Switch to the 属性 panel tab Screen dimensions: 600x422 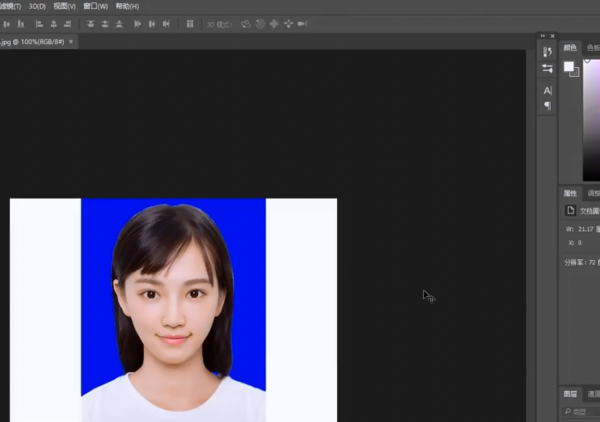[x=570, y=193]
